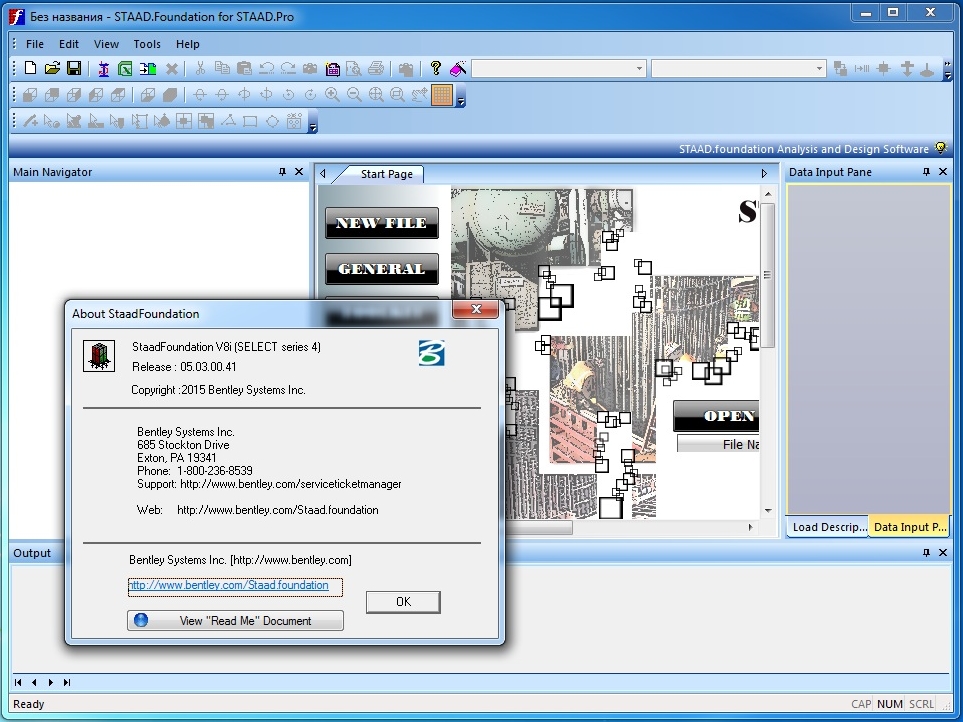Click the triangle shape drawing icon
Image resolution: width=963 pixels, height=722 pixels.
tap(228, 120)
